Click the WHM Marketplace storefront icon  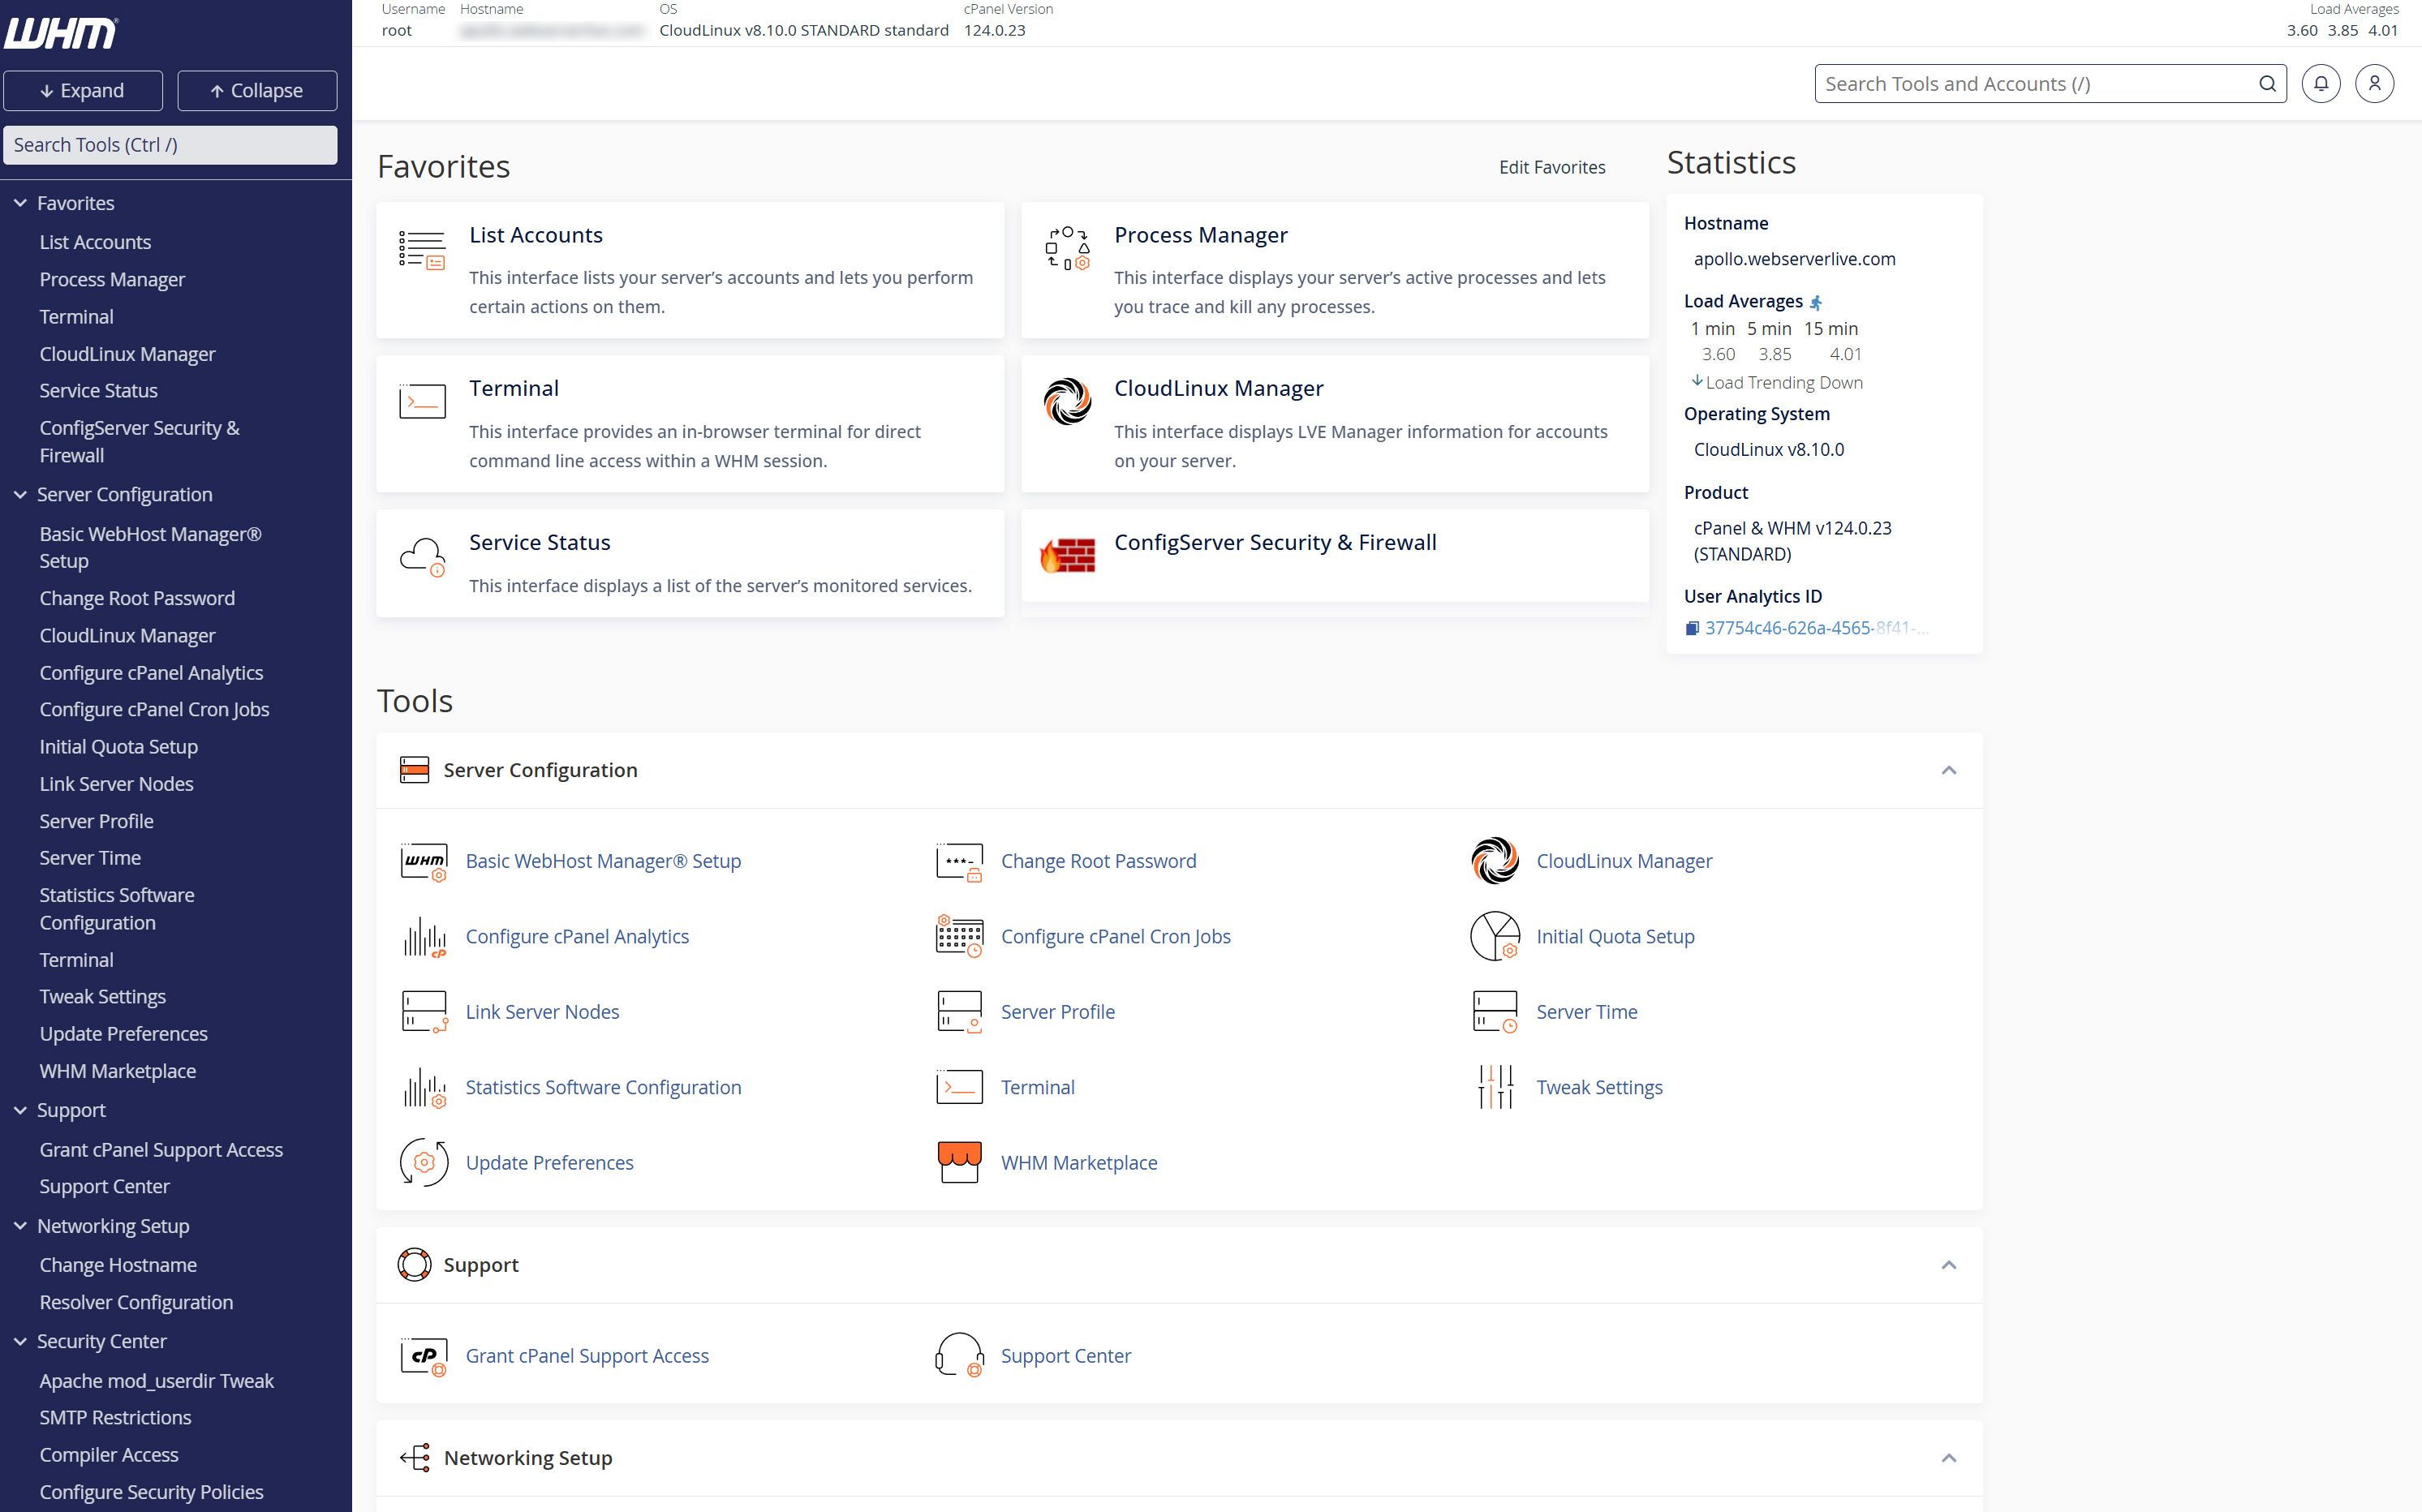[x=959, y=1162]
